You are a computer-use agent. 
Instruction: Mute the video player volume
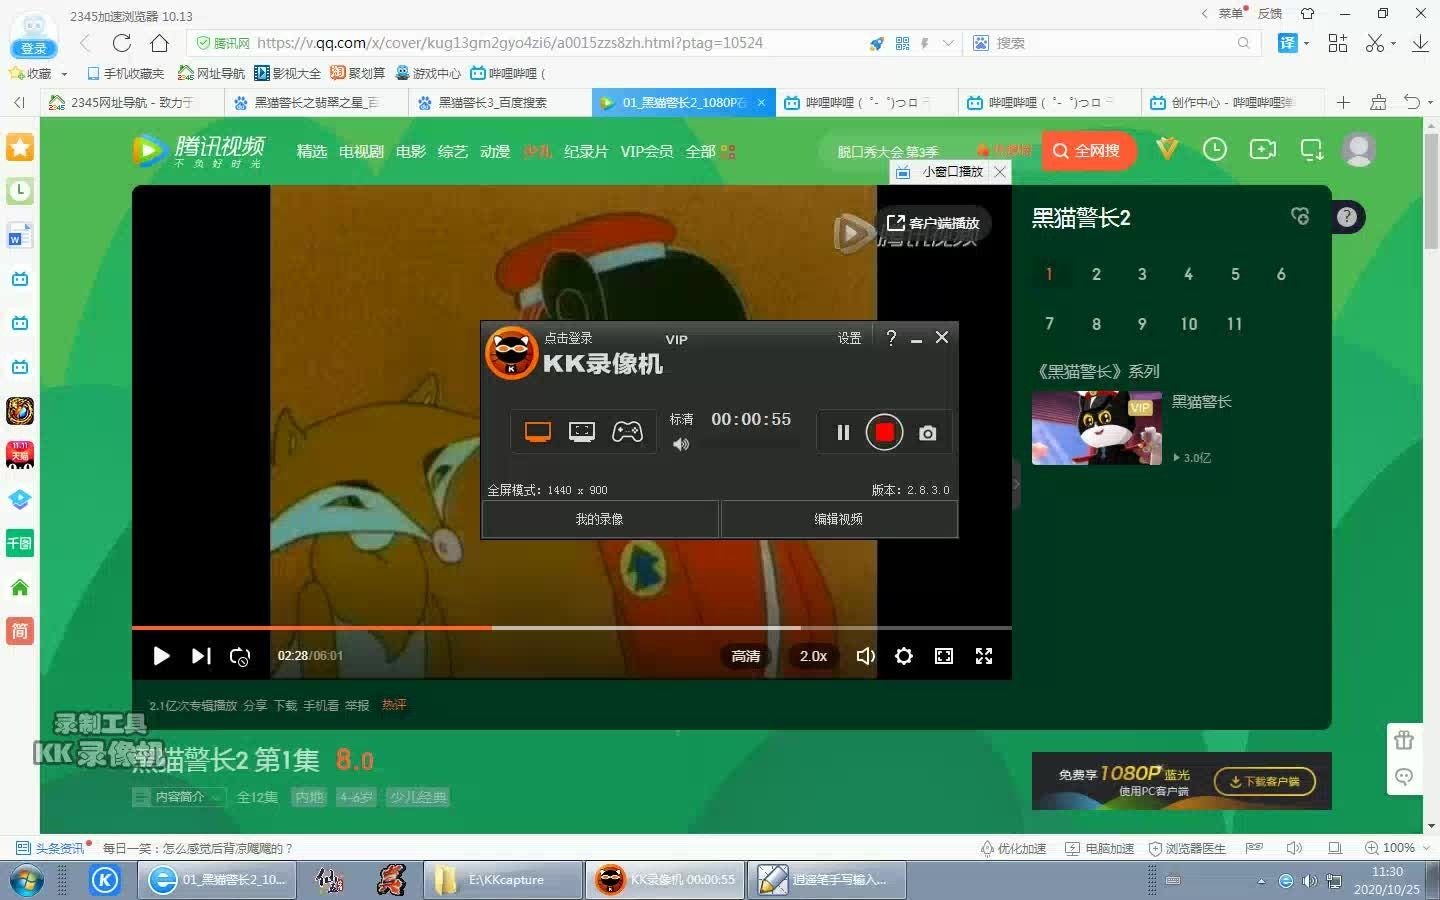866,656
